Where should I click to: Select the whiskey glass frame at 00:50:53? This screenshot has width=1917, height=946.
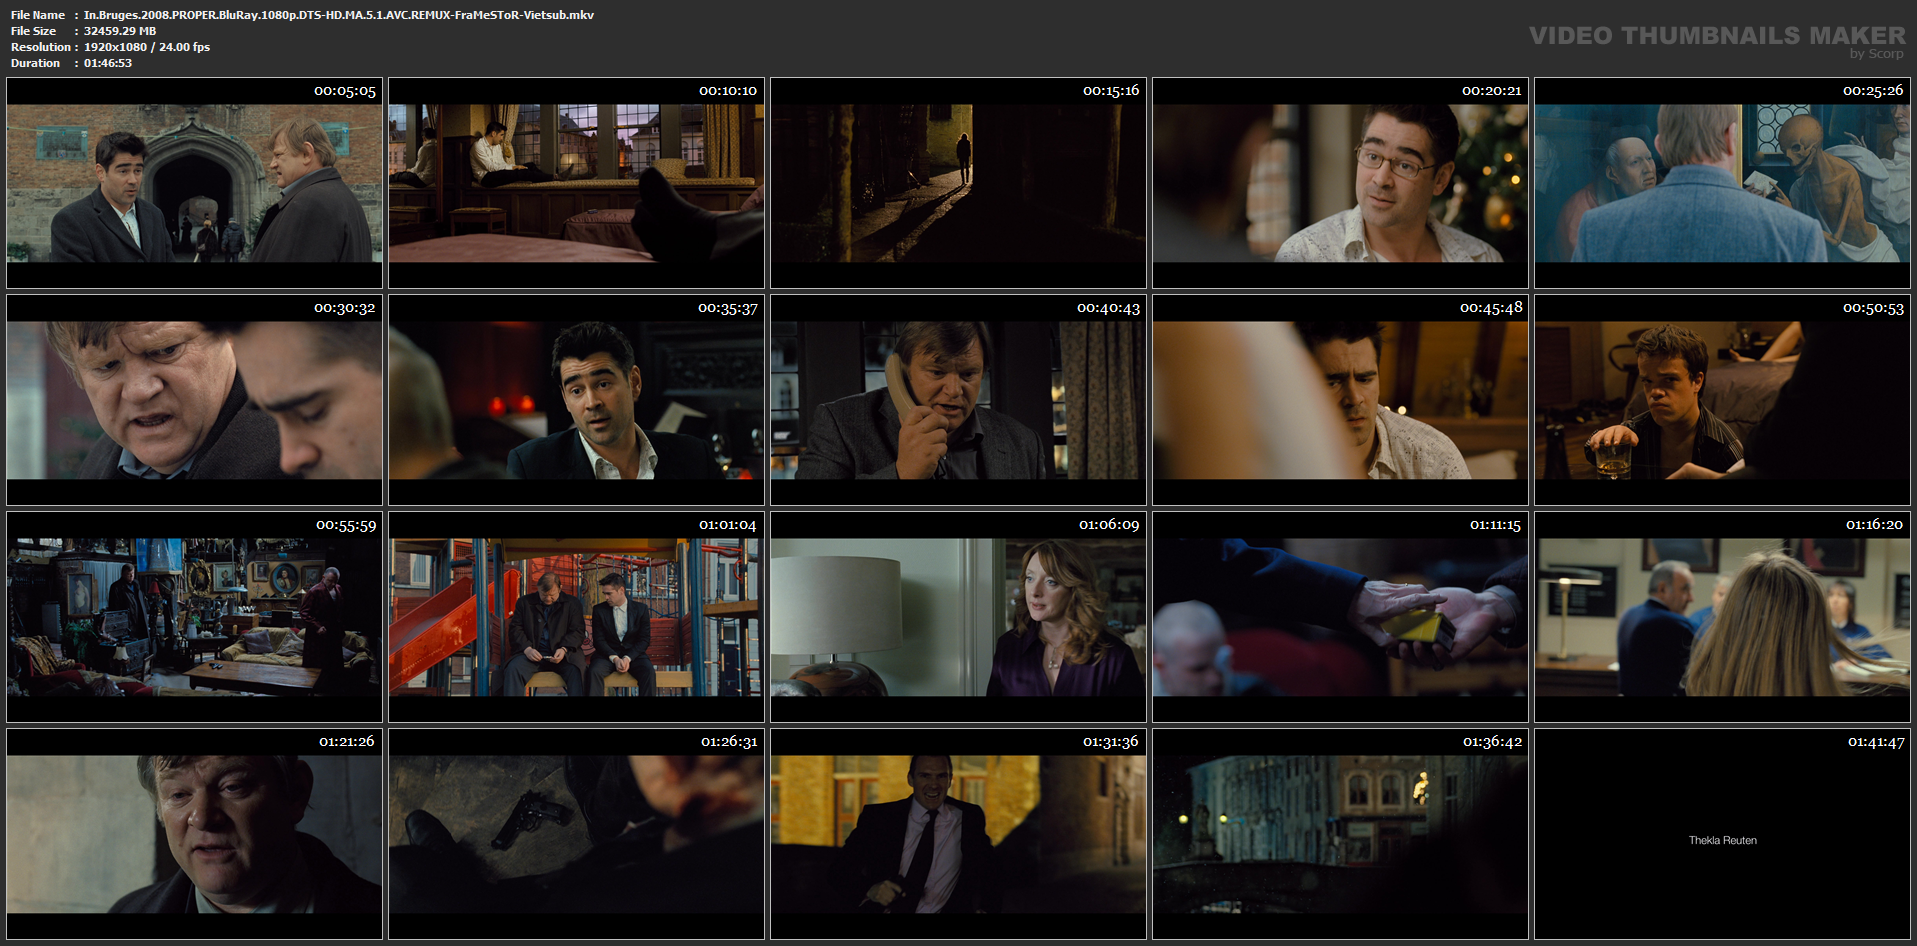pyautogui.click(x=1722, y=400)
